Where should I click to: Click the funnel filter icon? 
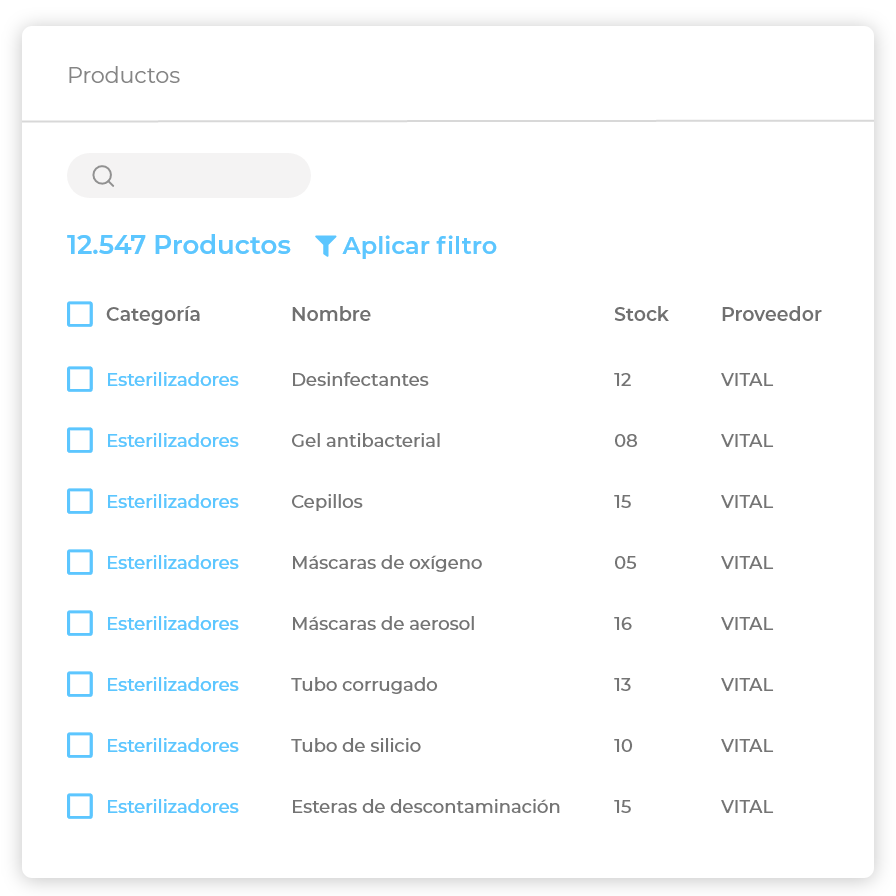tap(325, 246)
